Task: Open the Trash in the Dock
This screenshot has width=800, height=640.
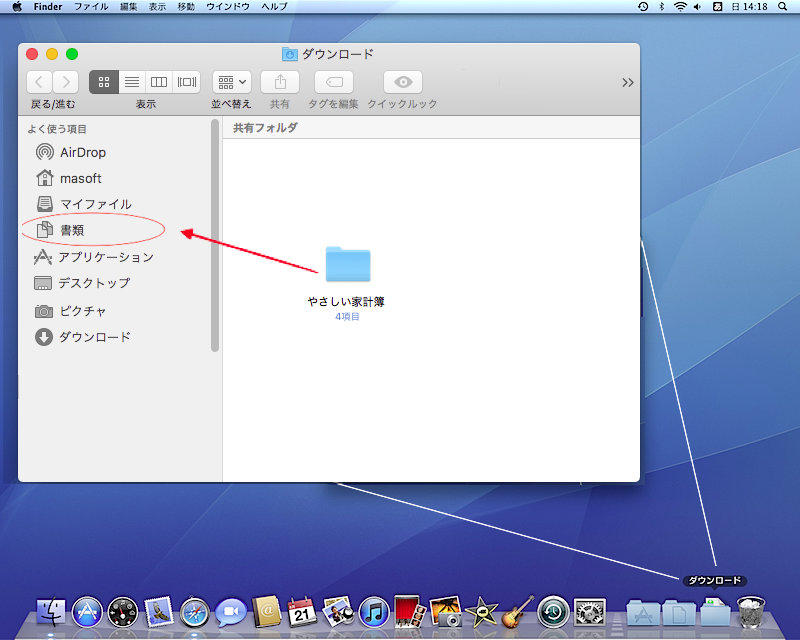Action: [752, 611]
